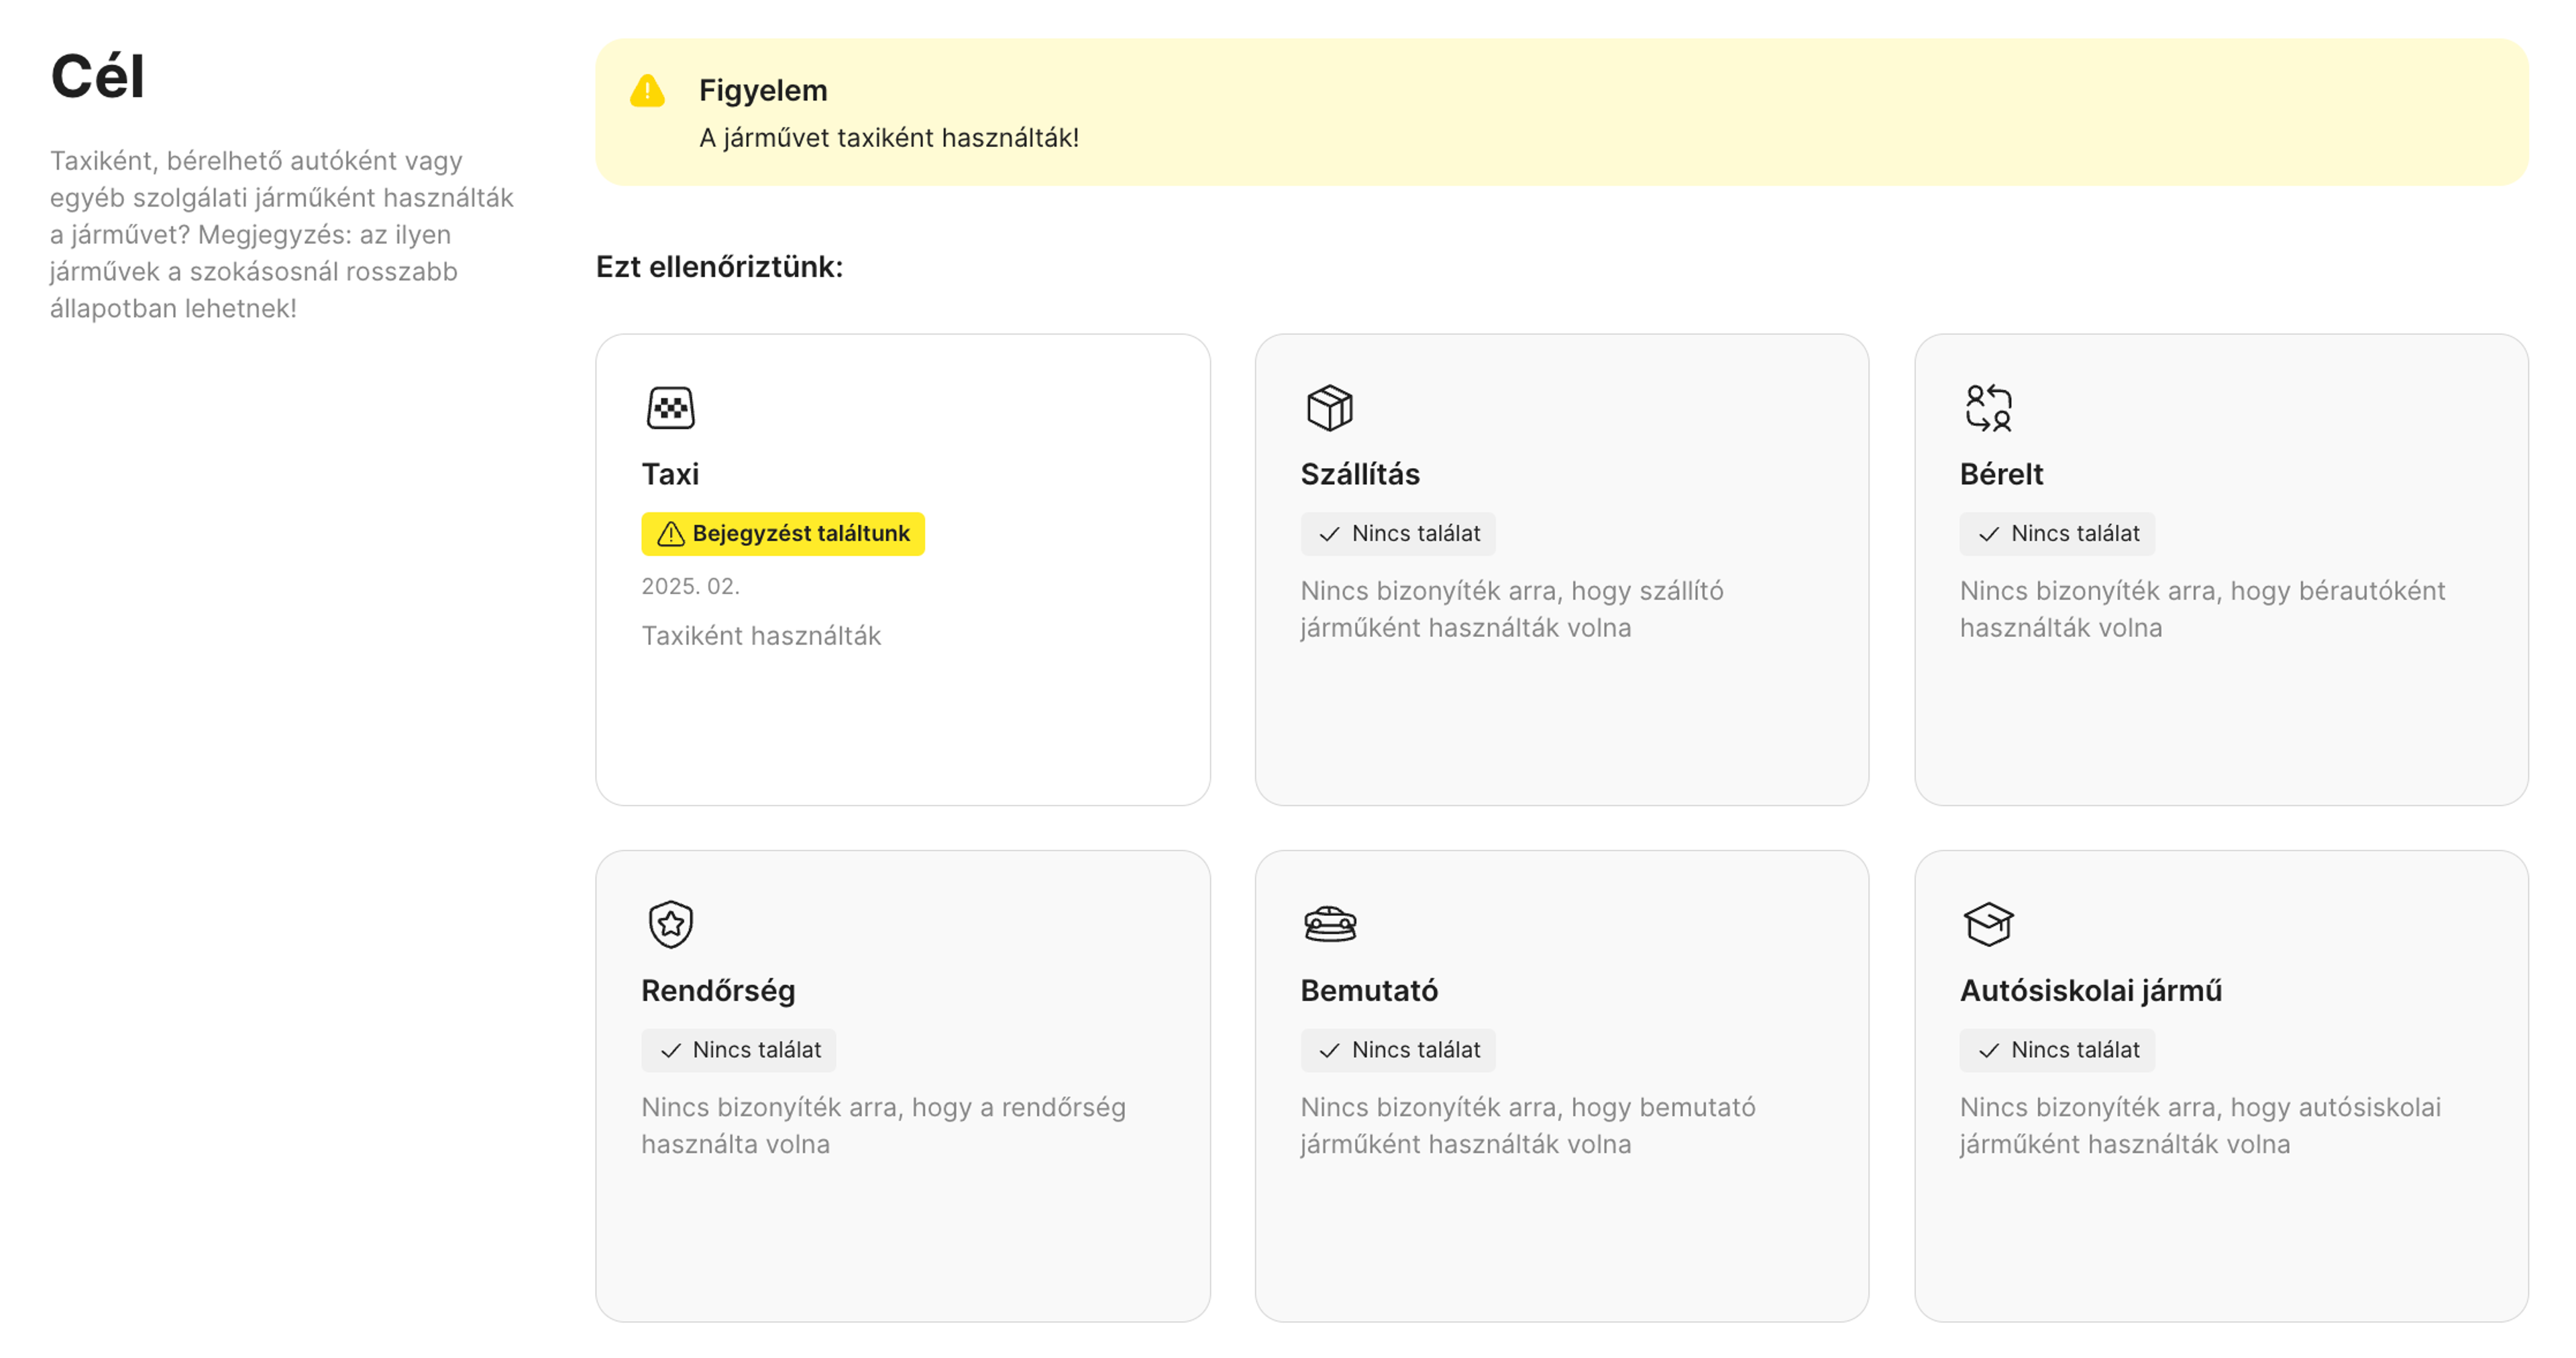Click the Bemutató car icon
The width and height of the screenshot is (2576, 1358).
1329,924
